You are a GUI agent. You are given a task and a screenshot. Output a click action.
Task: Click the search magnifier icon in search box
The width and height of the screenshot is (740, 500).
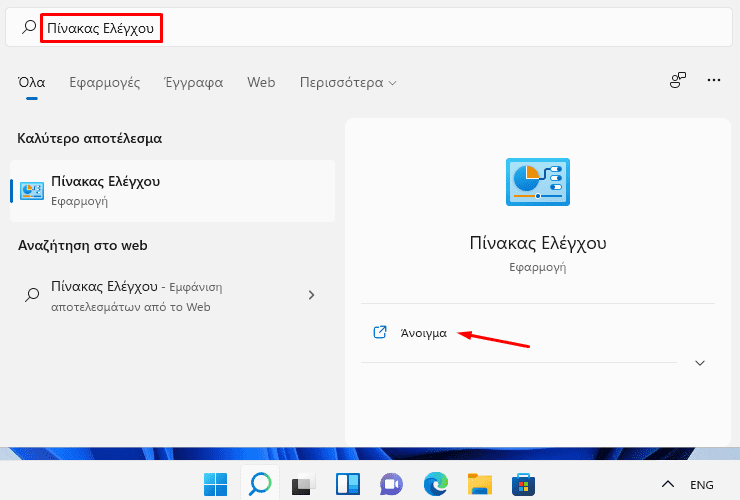[x=29, y=27]
